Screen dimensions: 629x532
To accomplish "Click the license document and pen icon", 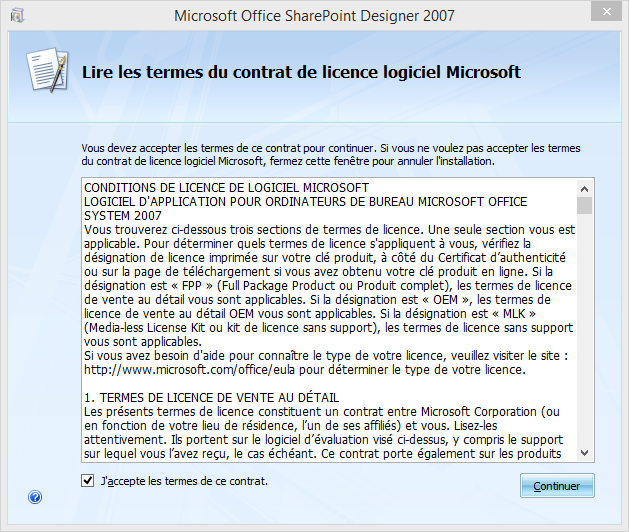I will pyautogui.click(x=47, y=70).
